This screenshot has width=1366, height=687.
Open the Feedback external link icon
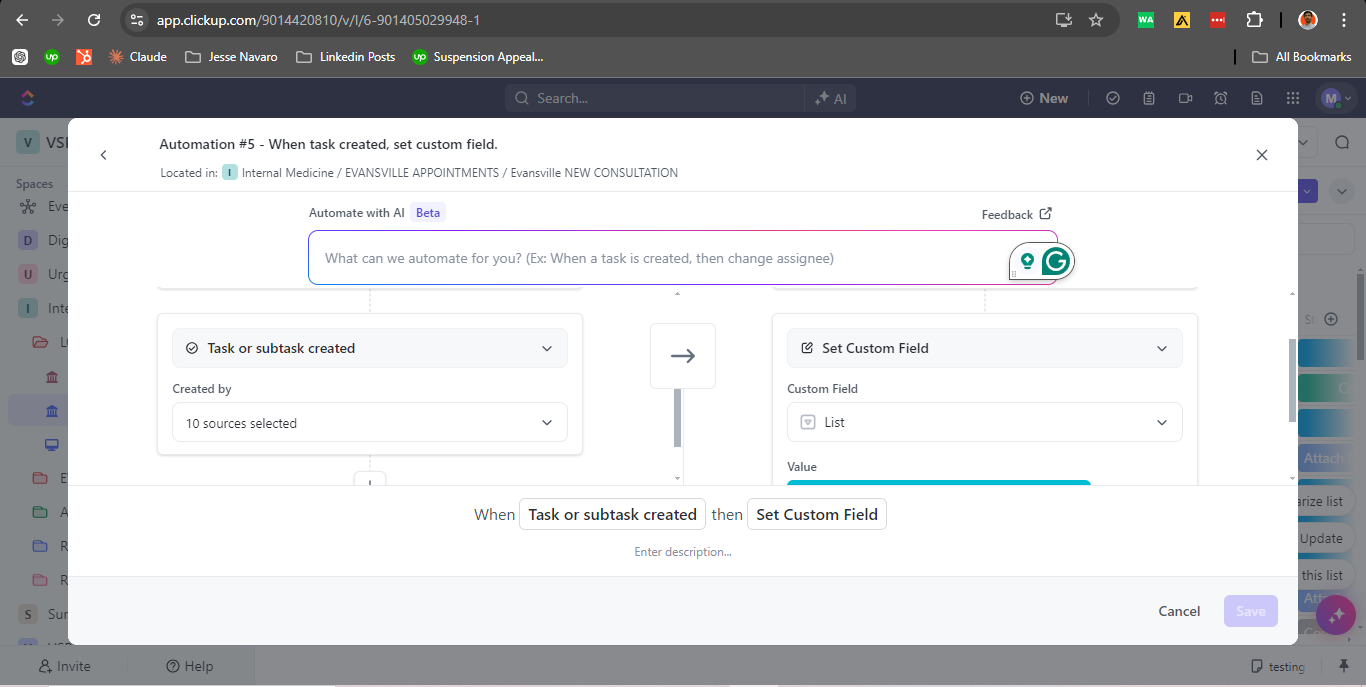coord(1046,213)
